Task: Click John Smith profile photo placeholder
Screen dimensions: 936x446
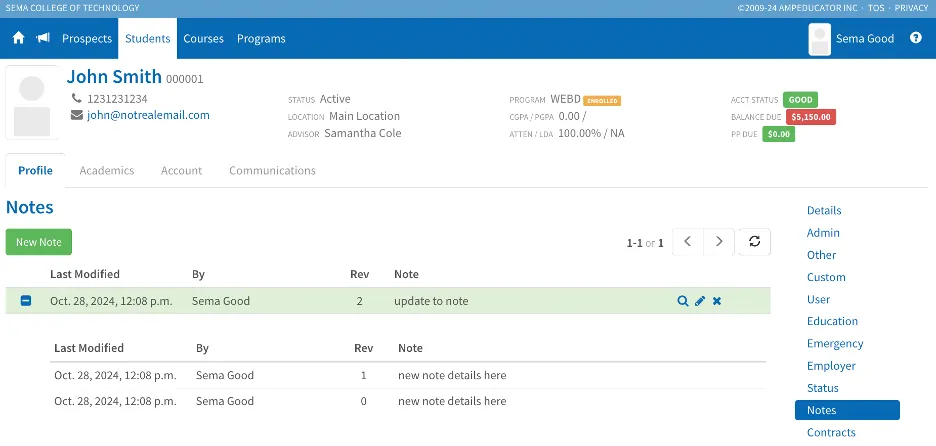Action: (x=32, y=102)
